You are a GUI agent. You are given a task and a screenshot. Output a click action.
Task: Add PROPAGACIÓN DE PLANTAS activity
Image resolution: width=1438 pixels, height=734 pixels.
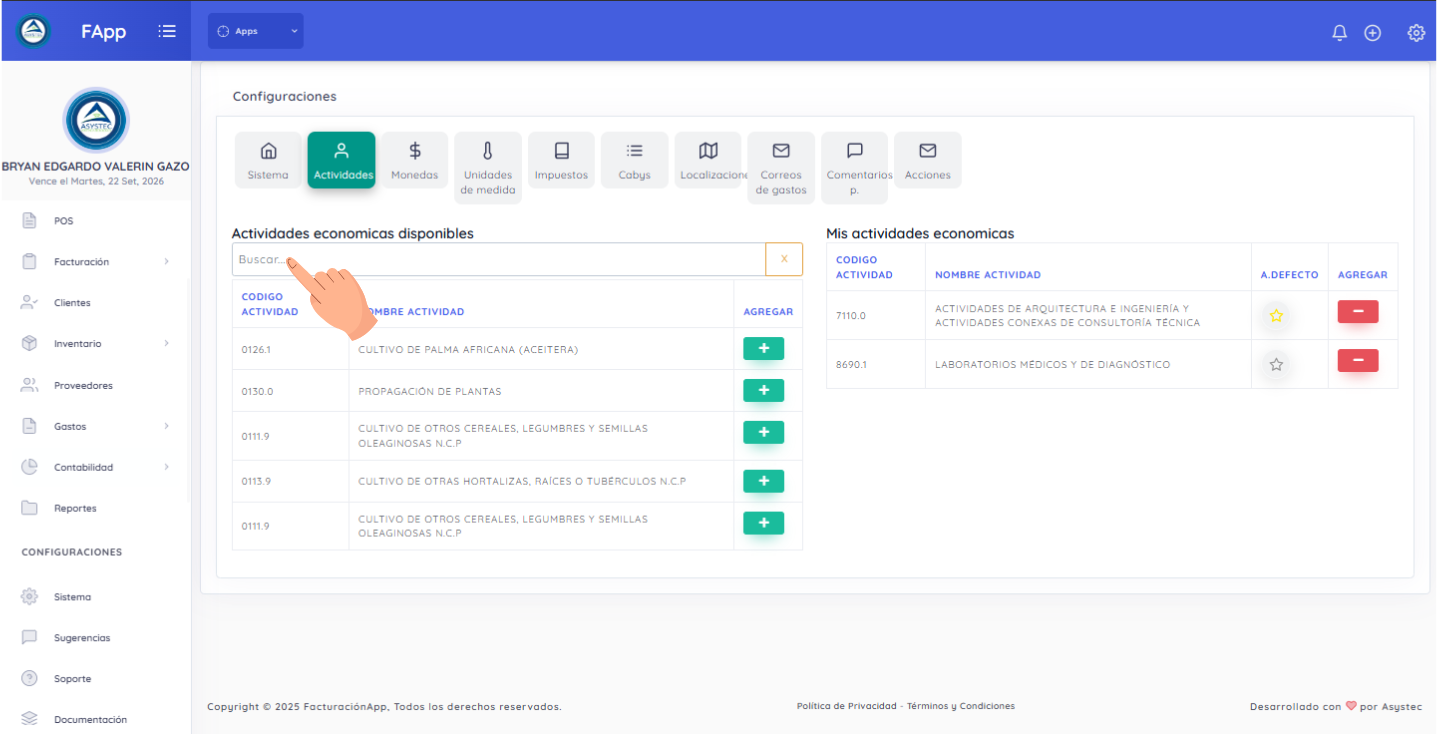pyautogui.click(x=763, y=391)
